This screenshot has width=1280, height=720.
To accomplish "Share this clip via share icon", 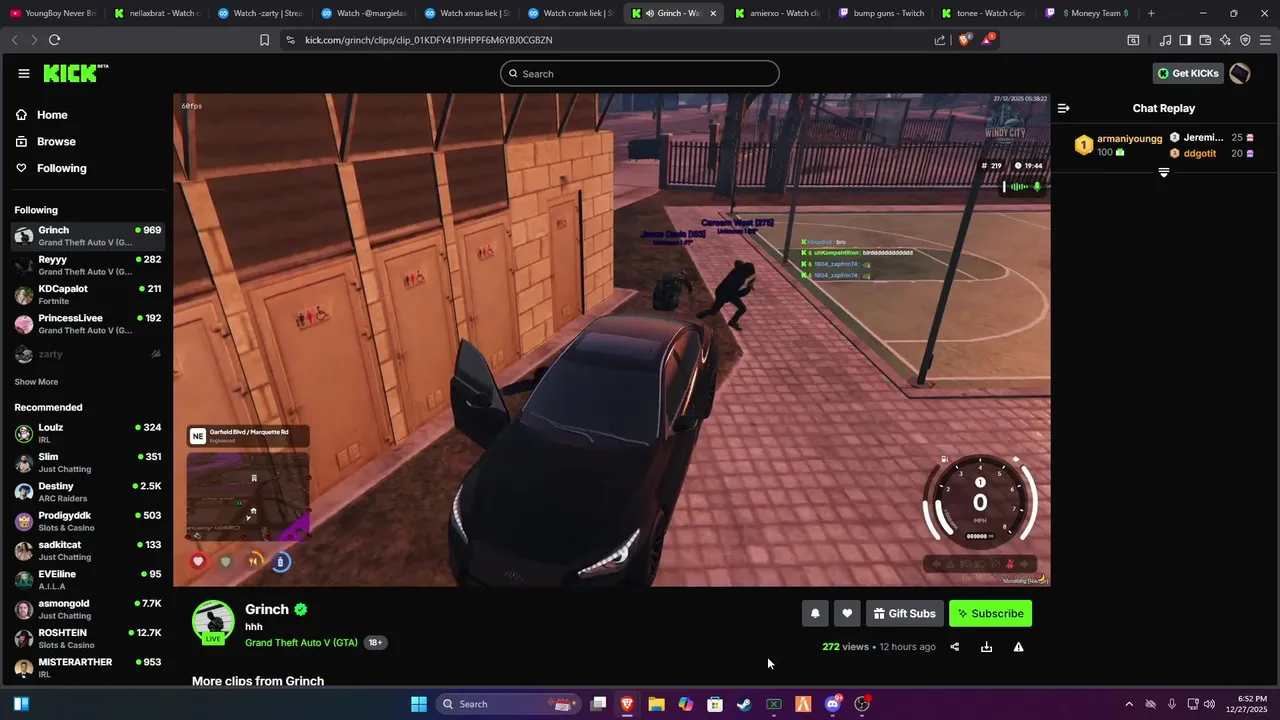I will [954, 647].
